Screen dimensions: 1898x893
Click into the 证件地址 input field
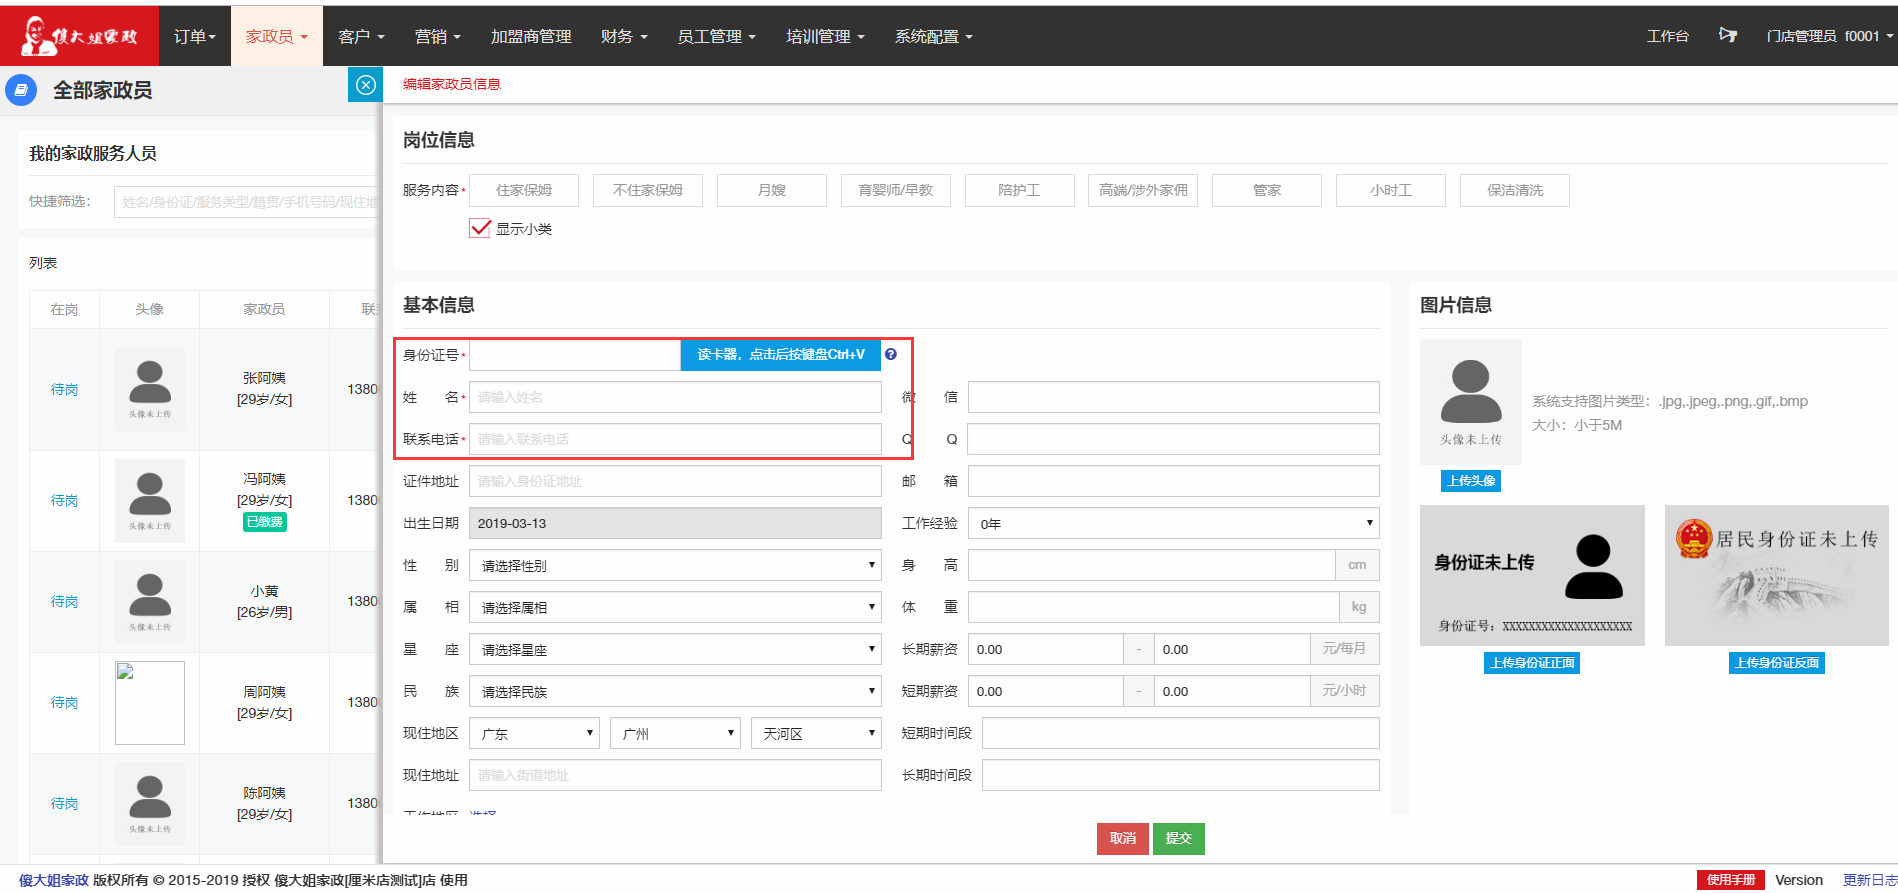tap(675, 481)
